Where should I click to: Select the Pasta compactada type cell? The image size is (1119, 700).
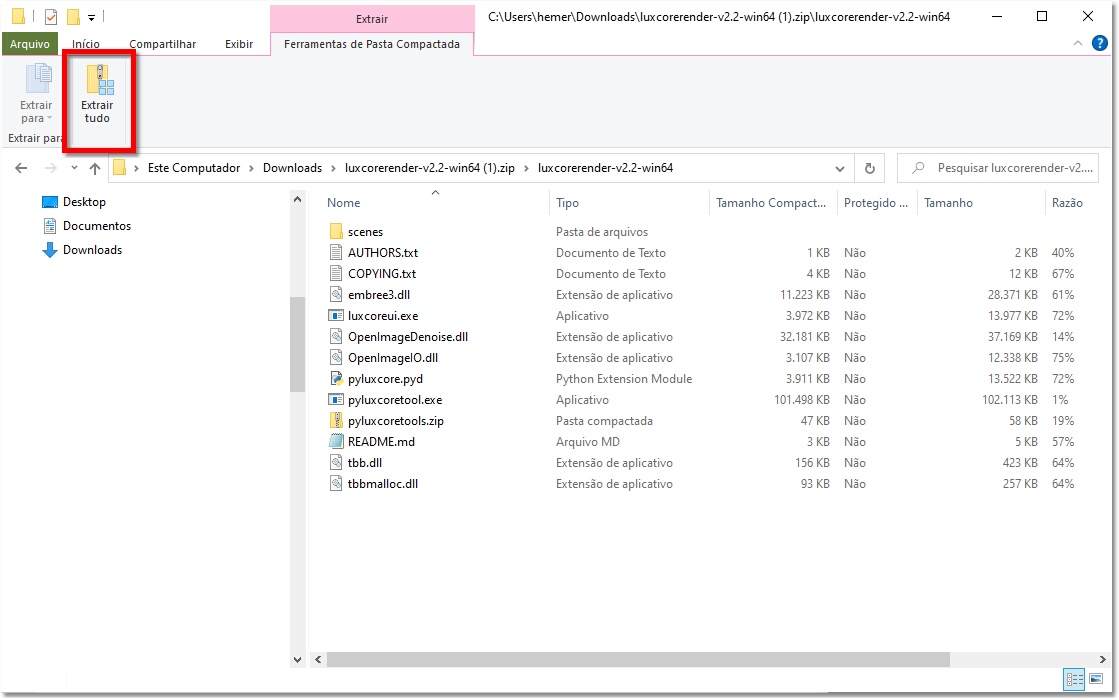coord(604,421)
